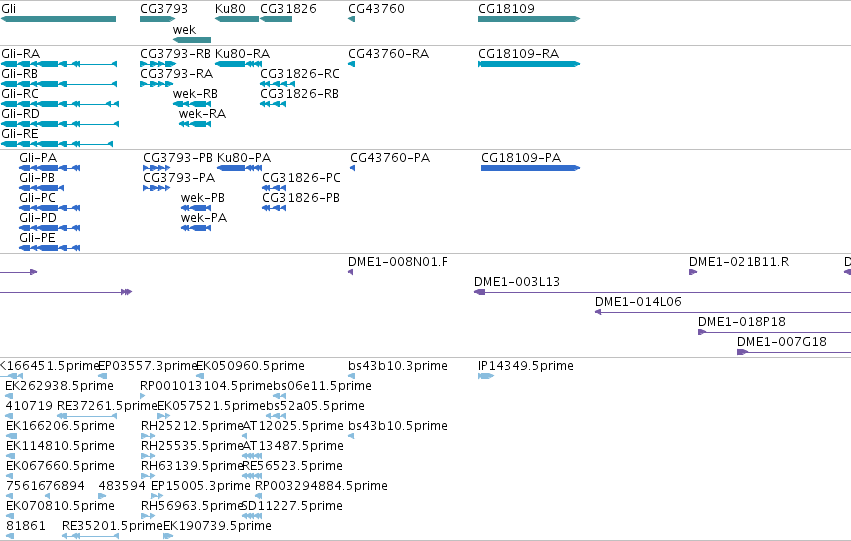Click the CG3793-RA transcript arrows

[156, 84]
